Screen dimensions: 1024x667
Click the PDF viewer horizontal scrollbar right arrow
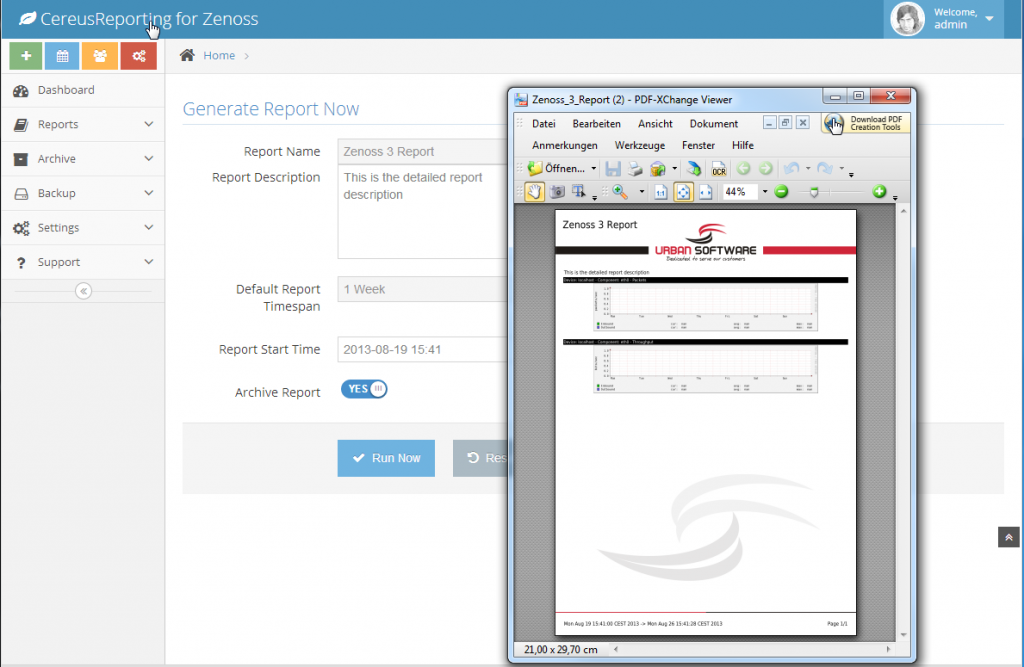(888, 649)
